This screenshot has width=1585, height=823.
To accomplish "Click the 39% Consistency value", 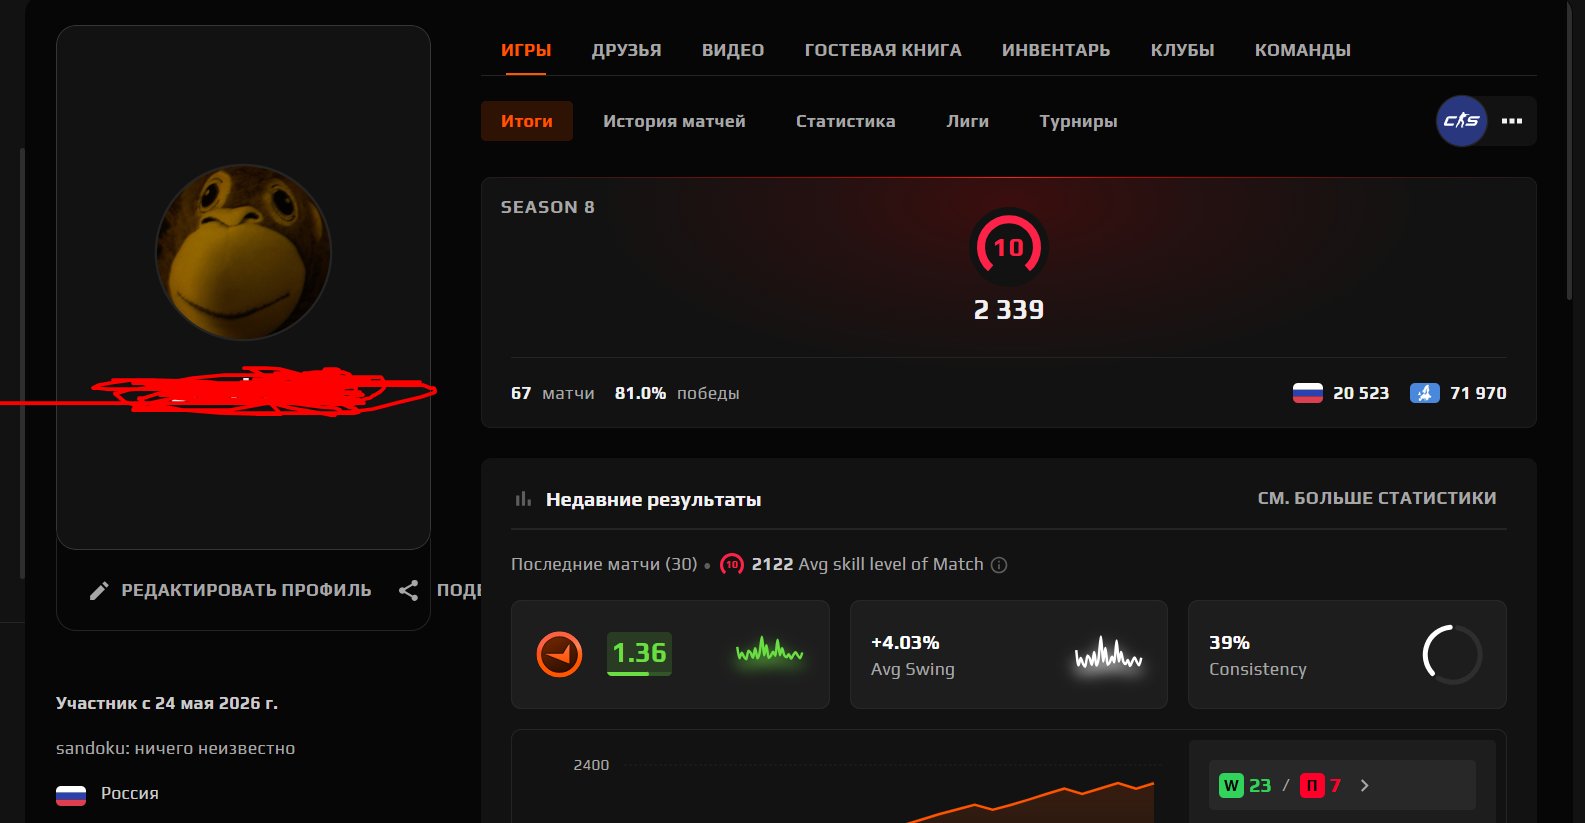I will 1229,642.
